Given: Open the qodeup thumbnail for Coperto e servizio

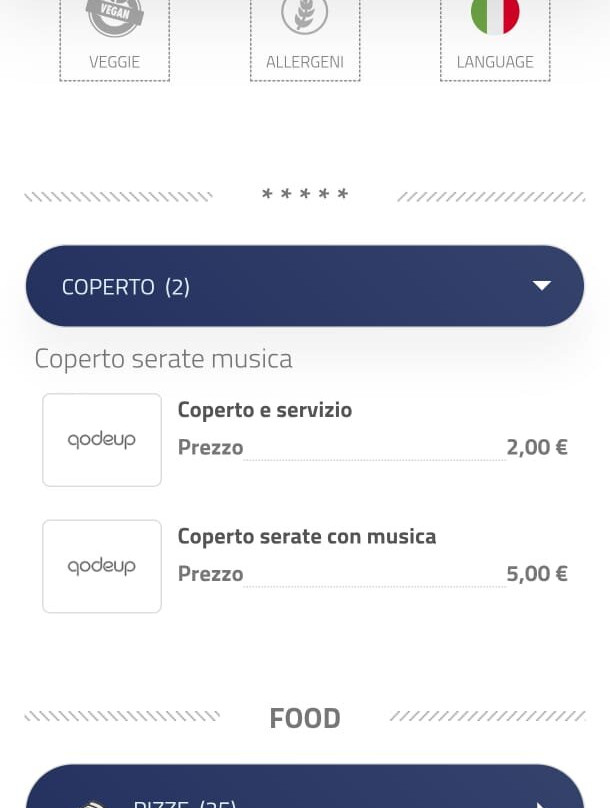Looking at the screenshot, I should click(x=102, y=440).
